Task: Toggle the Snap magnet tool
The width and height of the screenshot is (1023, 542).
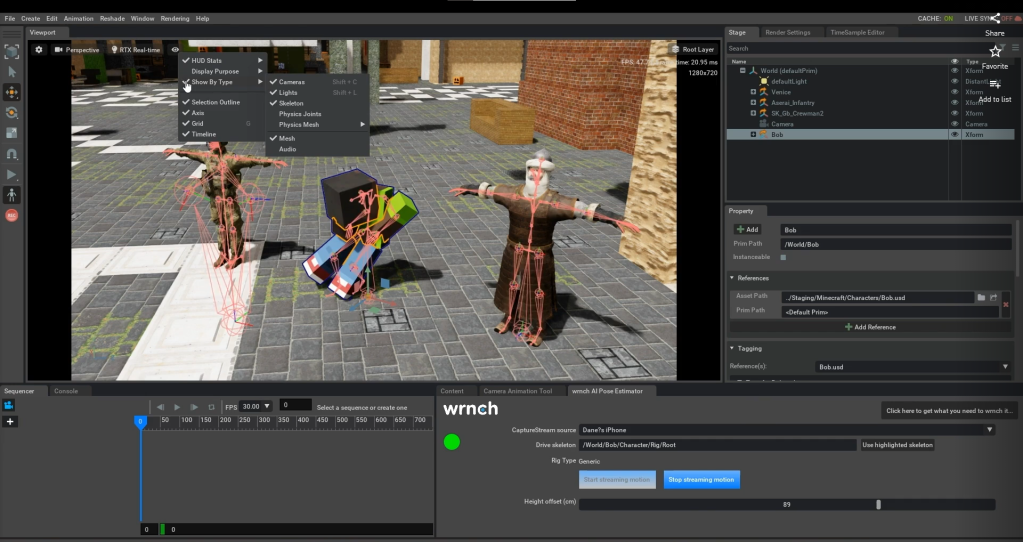Action: (12, 154)
